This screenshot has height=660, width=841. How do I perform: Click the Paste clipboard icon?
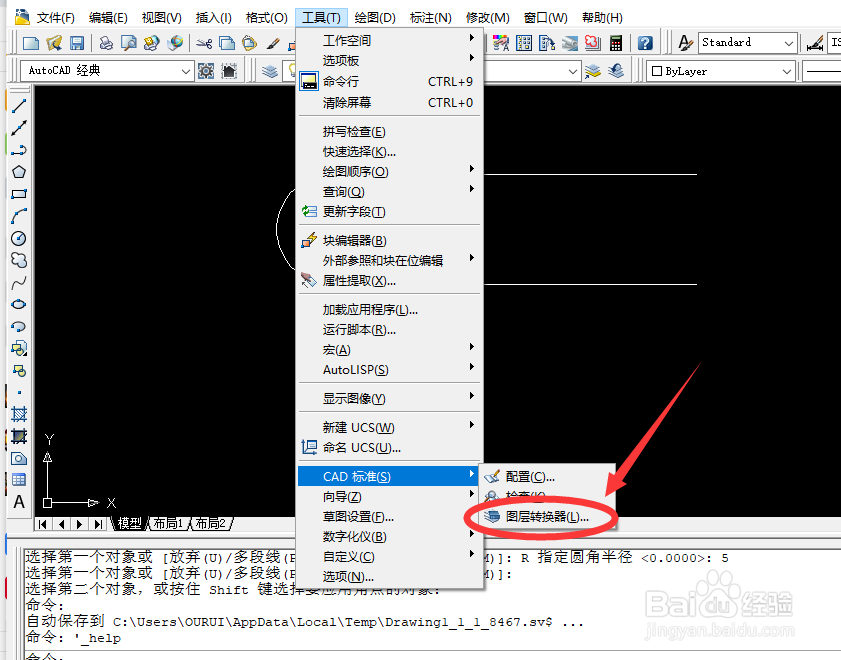tap(249, 43)
